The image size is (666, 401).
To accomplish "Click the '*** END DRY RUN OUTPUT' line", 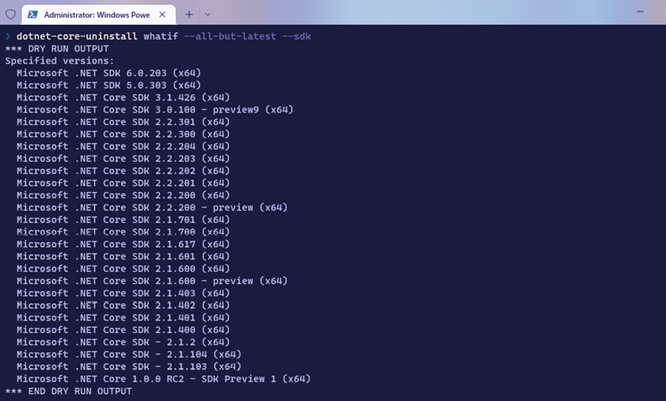I will coord(68,391).
